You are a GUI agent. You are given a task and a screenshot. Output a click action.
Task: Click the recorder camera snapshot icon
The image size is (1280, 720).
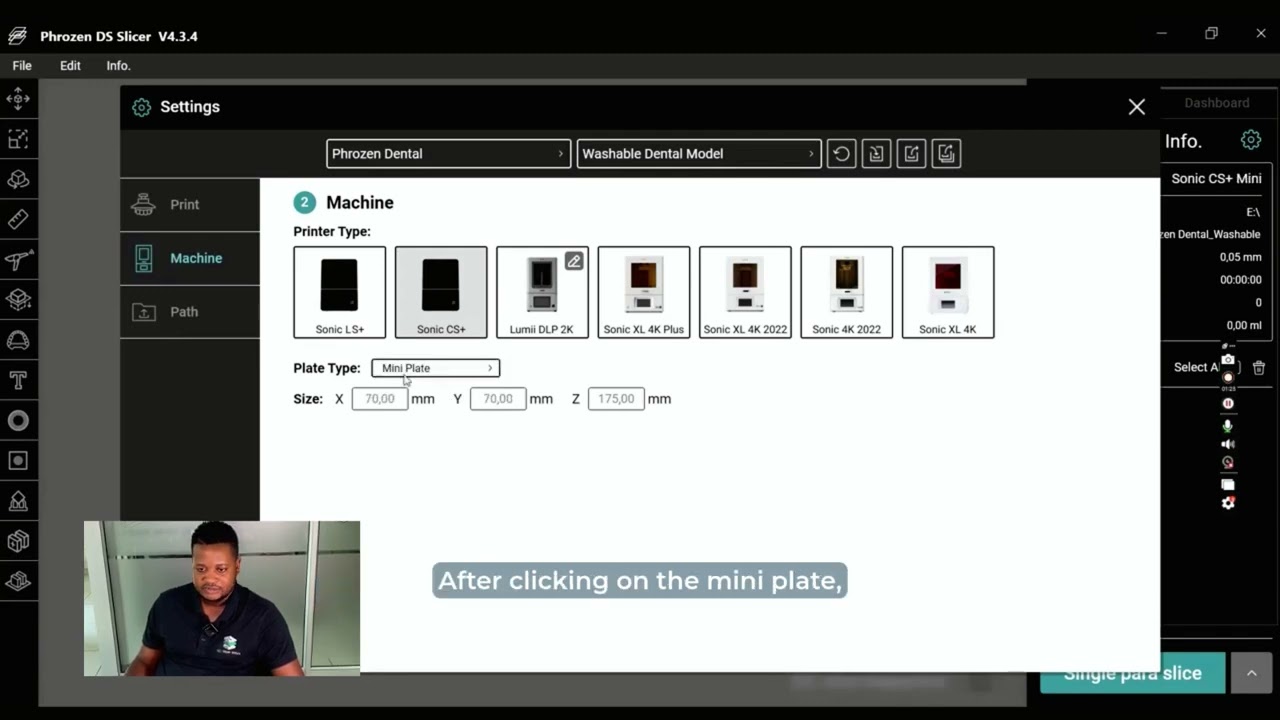[1228, 360]
